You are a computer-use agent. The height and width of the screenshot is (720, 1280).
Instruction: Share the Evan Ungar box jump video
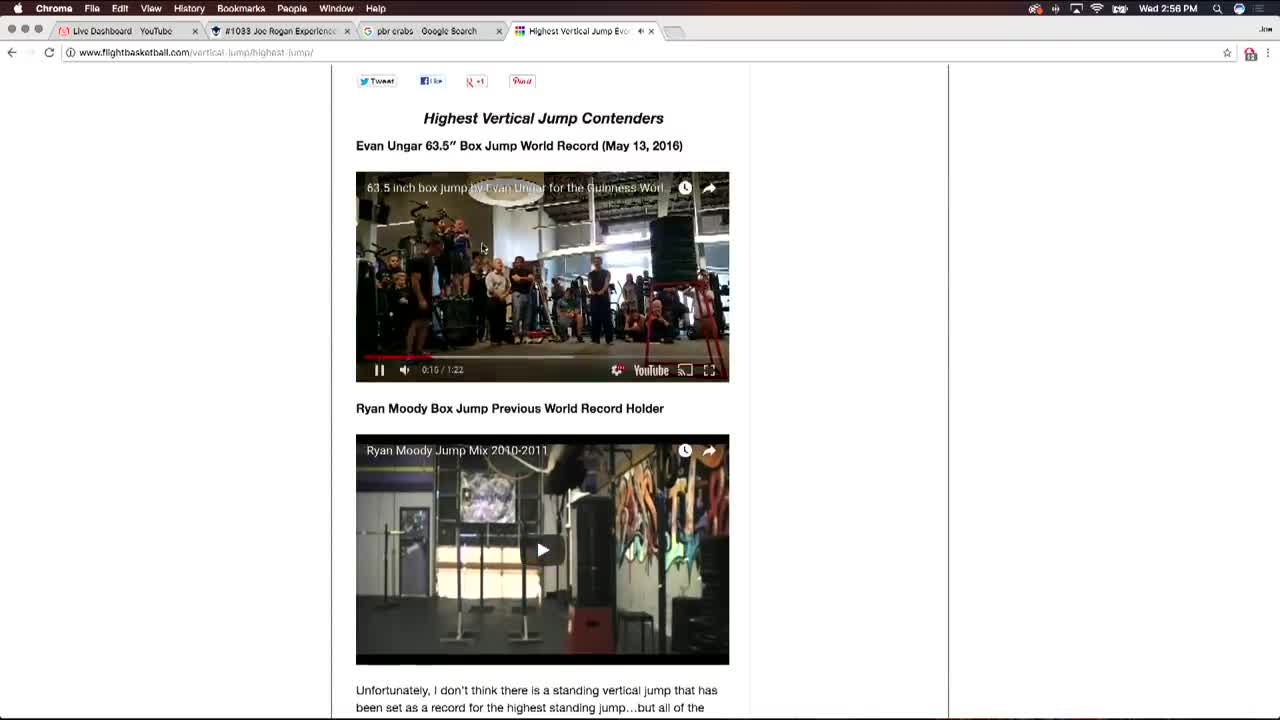(709, 188)
